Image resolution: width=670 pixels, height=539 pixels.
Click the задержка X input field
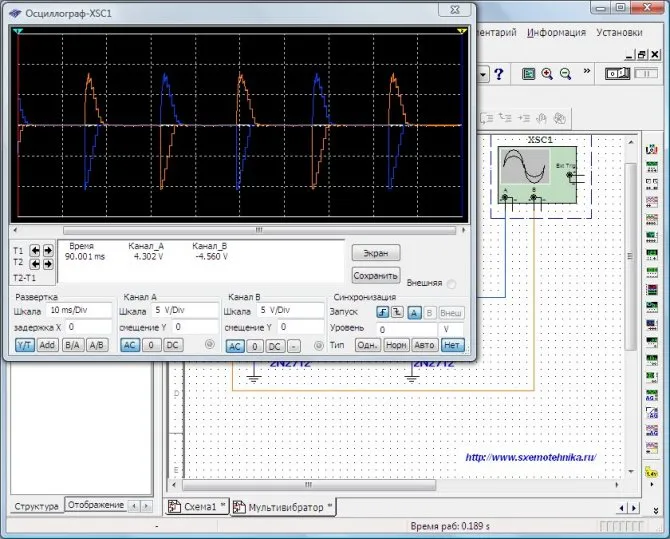(88, 327)
